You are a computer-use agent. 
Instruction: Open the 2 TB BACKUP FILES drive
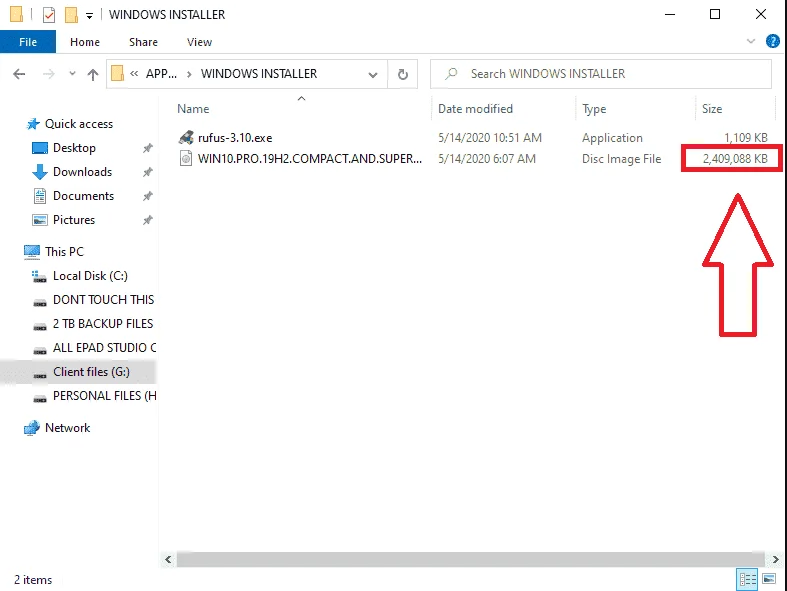[103, 324]
